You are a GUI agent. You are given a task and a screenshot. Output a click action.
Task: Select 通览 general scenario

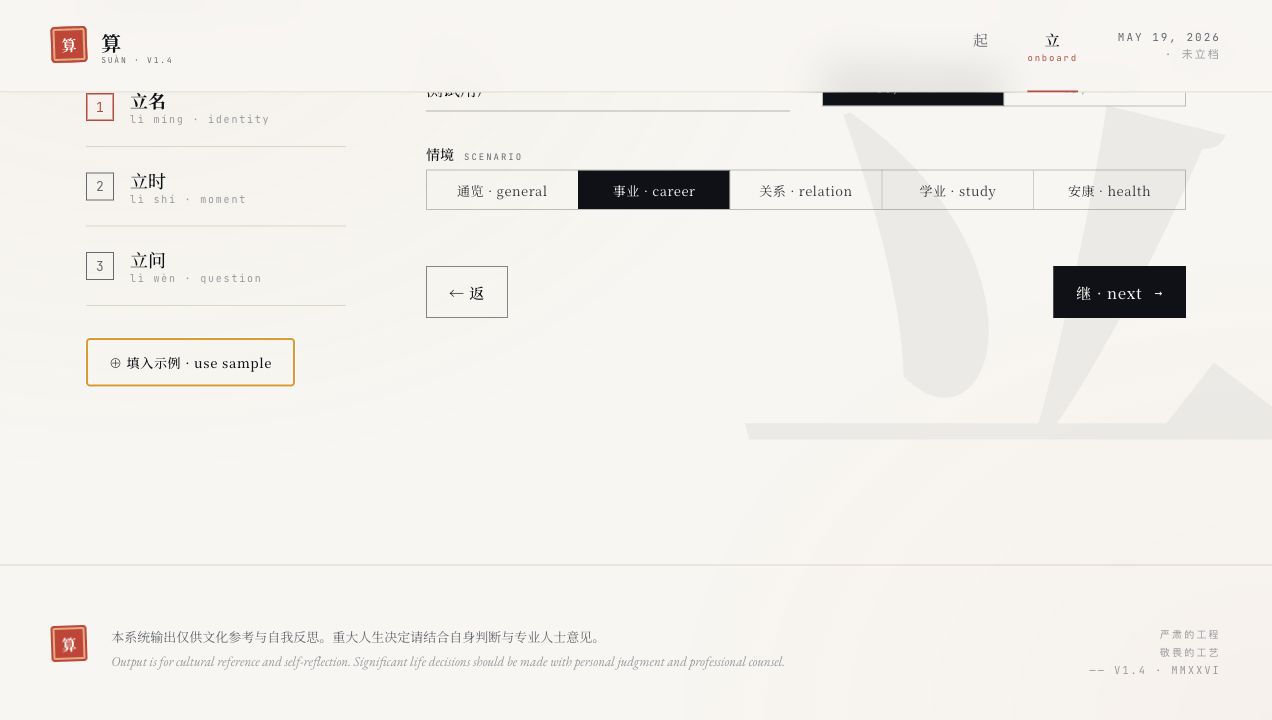(502, 190)
